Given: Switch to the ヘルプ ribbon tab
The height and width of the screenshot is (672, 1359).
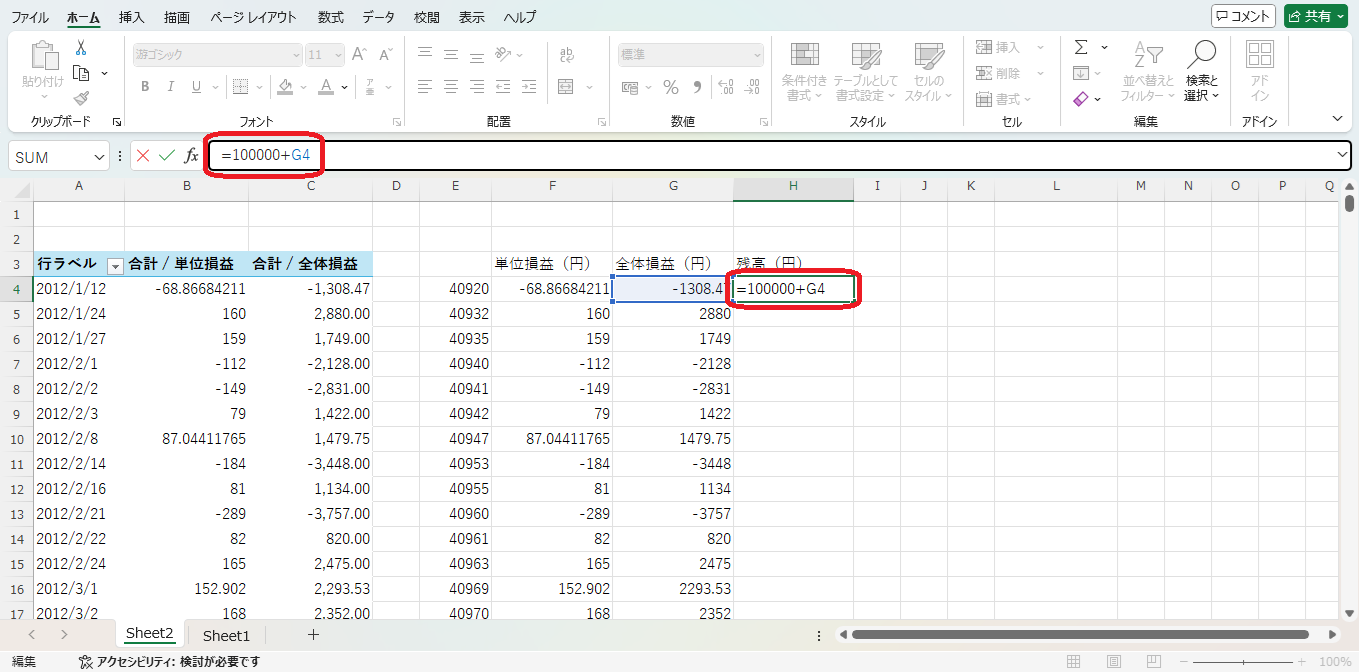Looking at the screenshot, I should pyautogui.click(x=519, y=17).
